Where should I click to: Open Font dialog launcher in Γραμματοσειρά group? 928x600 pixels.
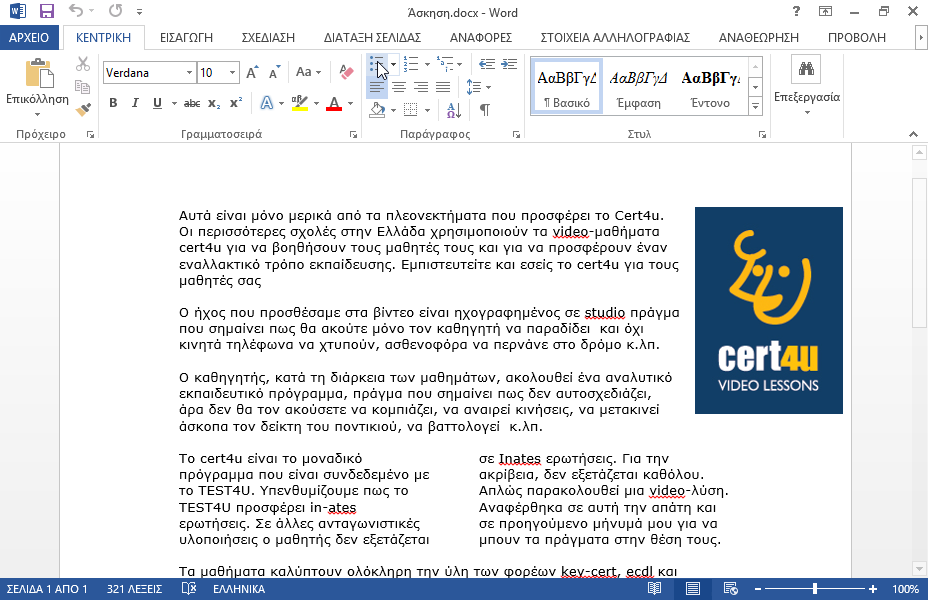pos(353,134)
